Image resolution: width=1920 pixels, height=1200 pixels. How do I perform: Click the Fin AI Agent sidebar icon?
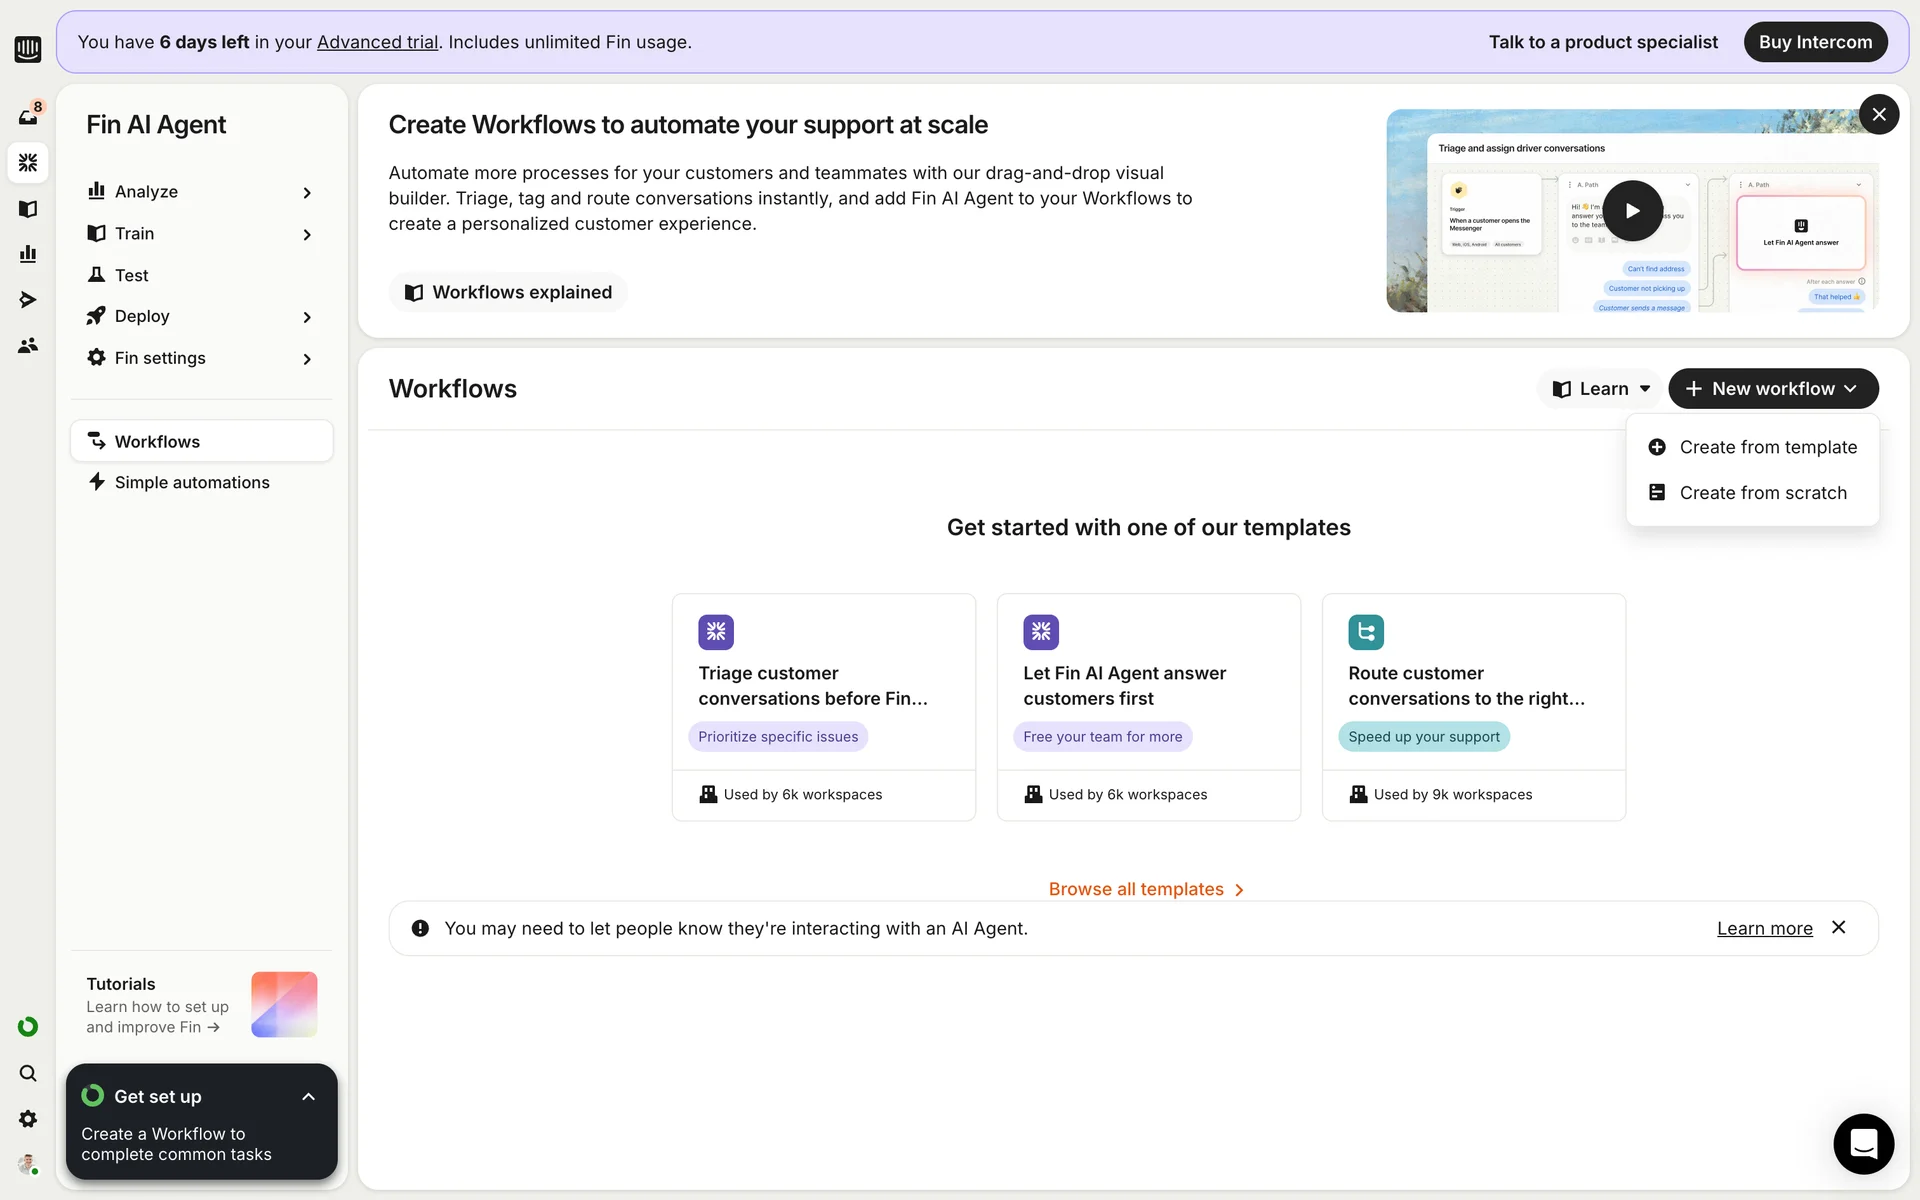coord(28,162)
